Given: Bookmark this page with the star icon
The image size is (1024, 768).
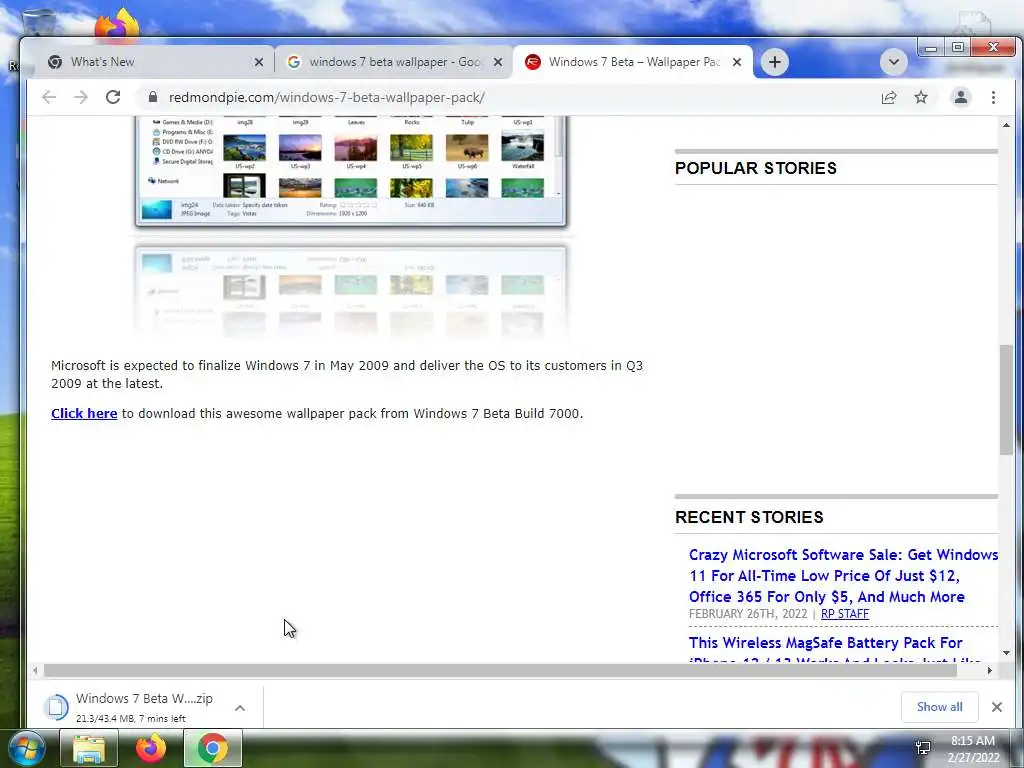Looking at the screenshot, I should (921, 97).
